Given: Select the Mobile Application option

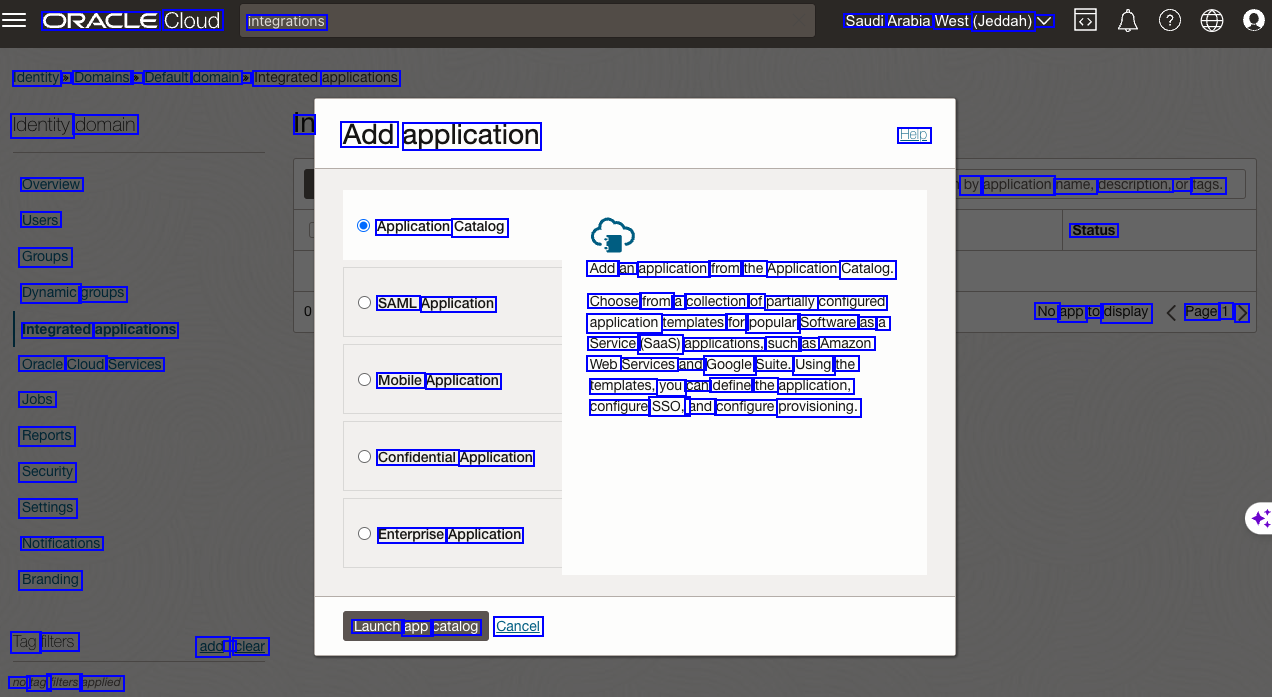Looking at the screenshot, I should (364, 380).
